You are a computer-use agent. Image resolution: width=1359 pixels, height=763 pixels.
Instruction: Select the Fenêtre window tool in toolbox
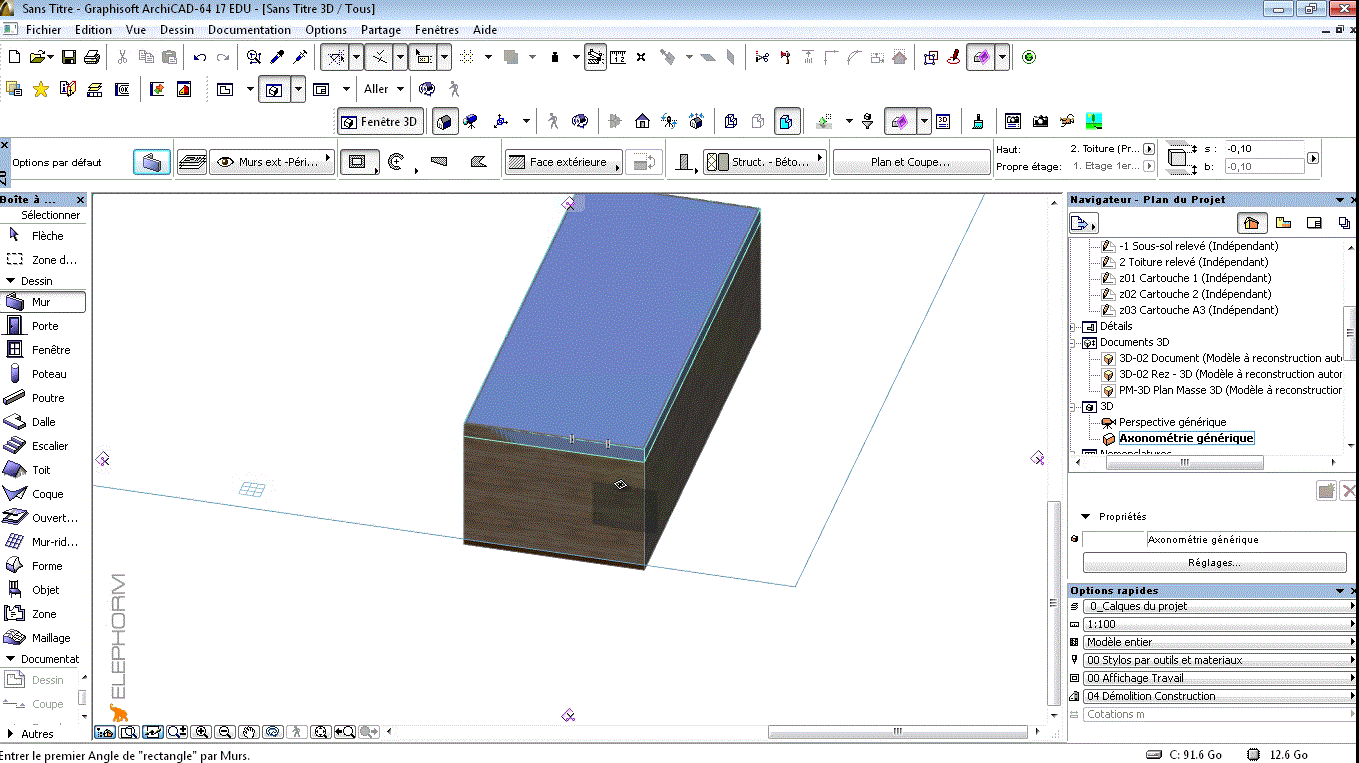[43, 350]
